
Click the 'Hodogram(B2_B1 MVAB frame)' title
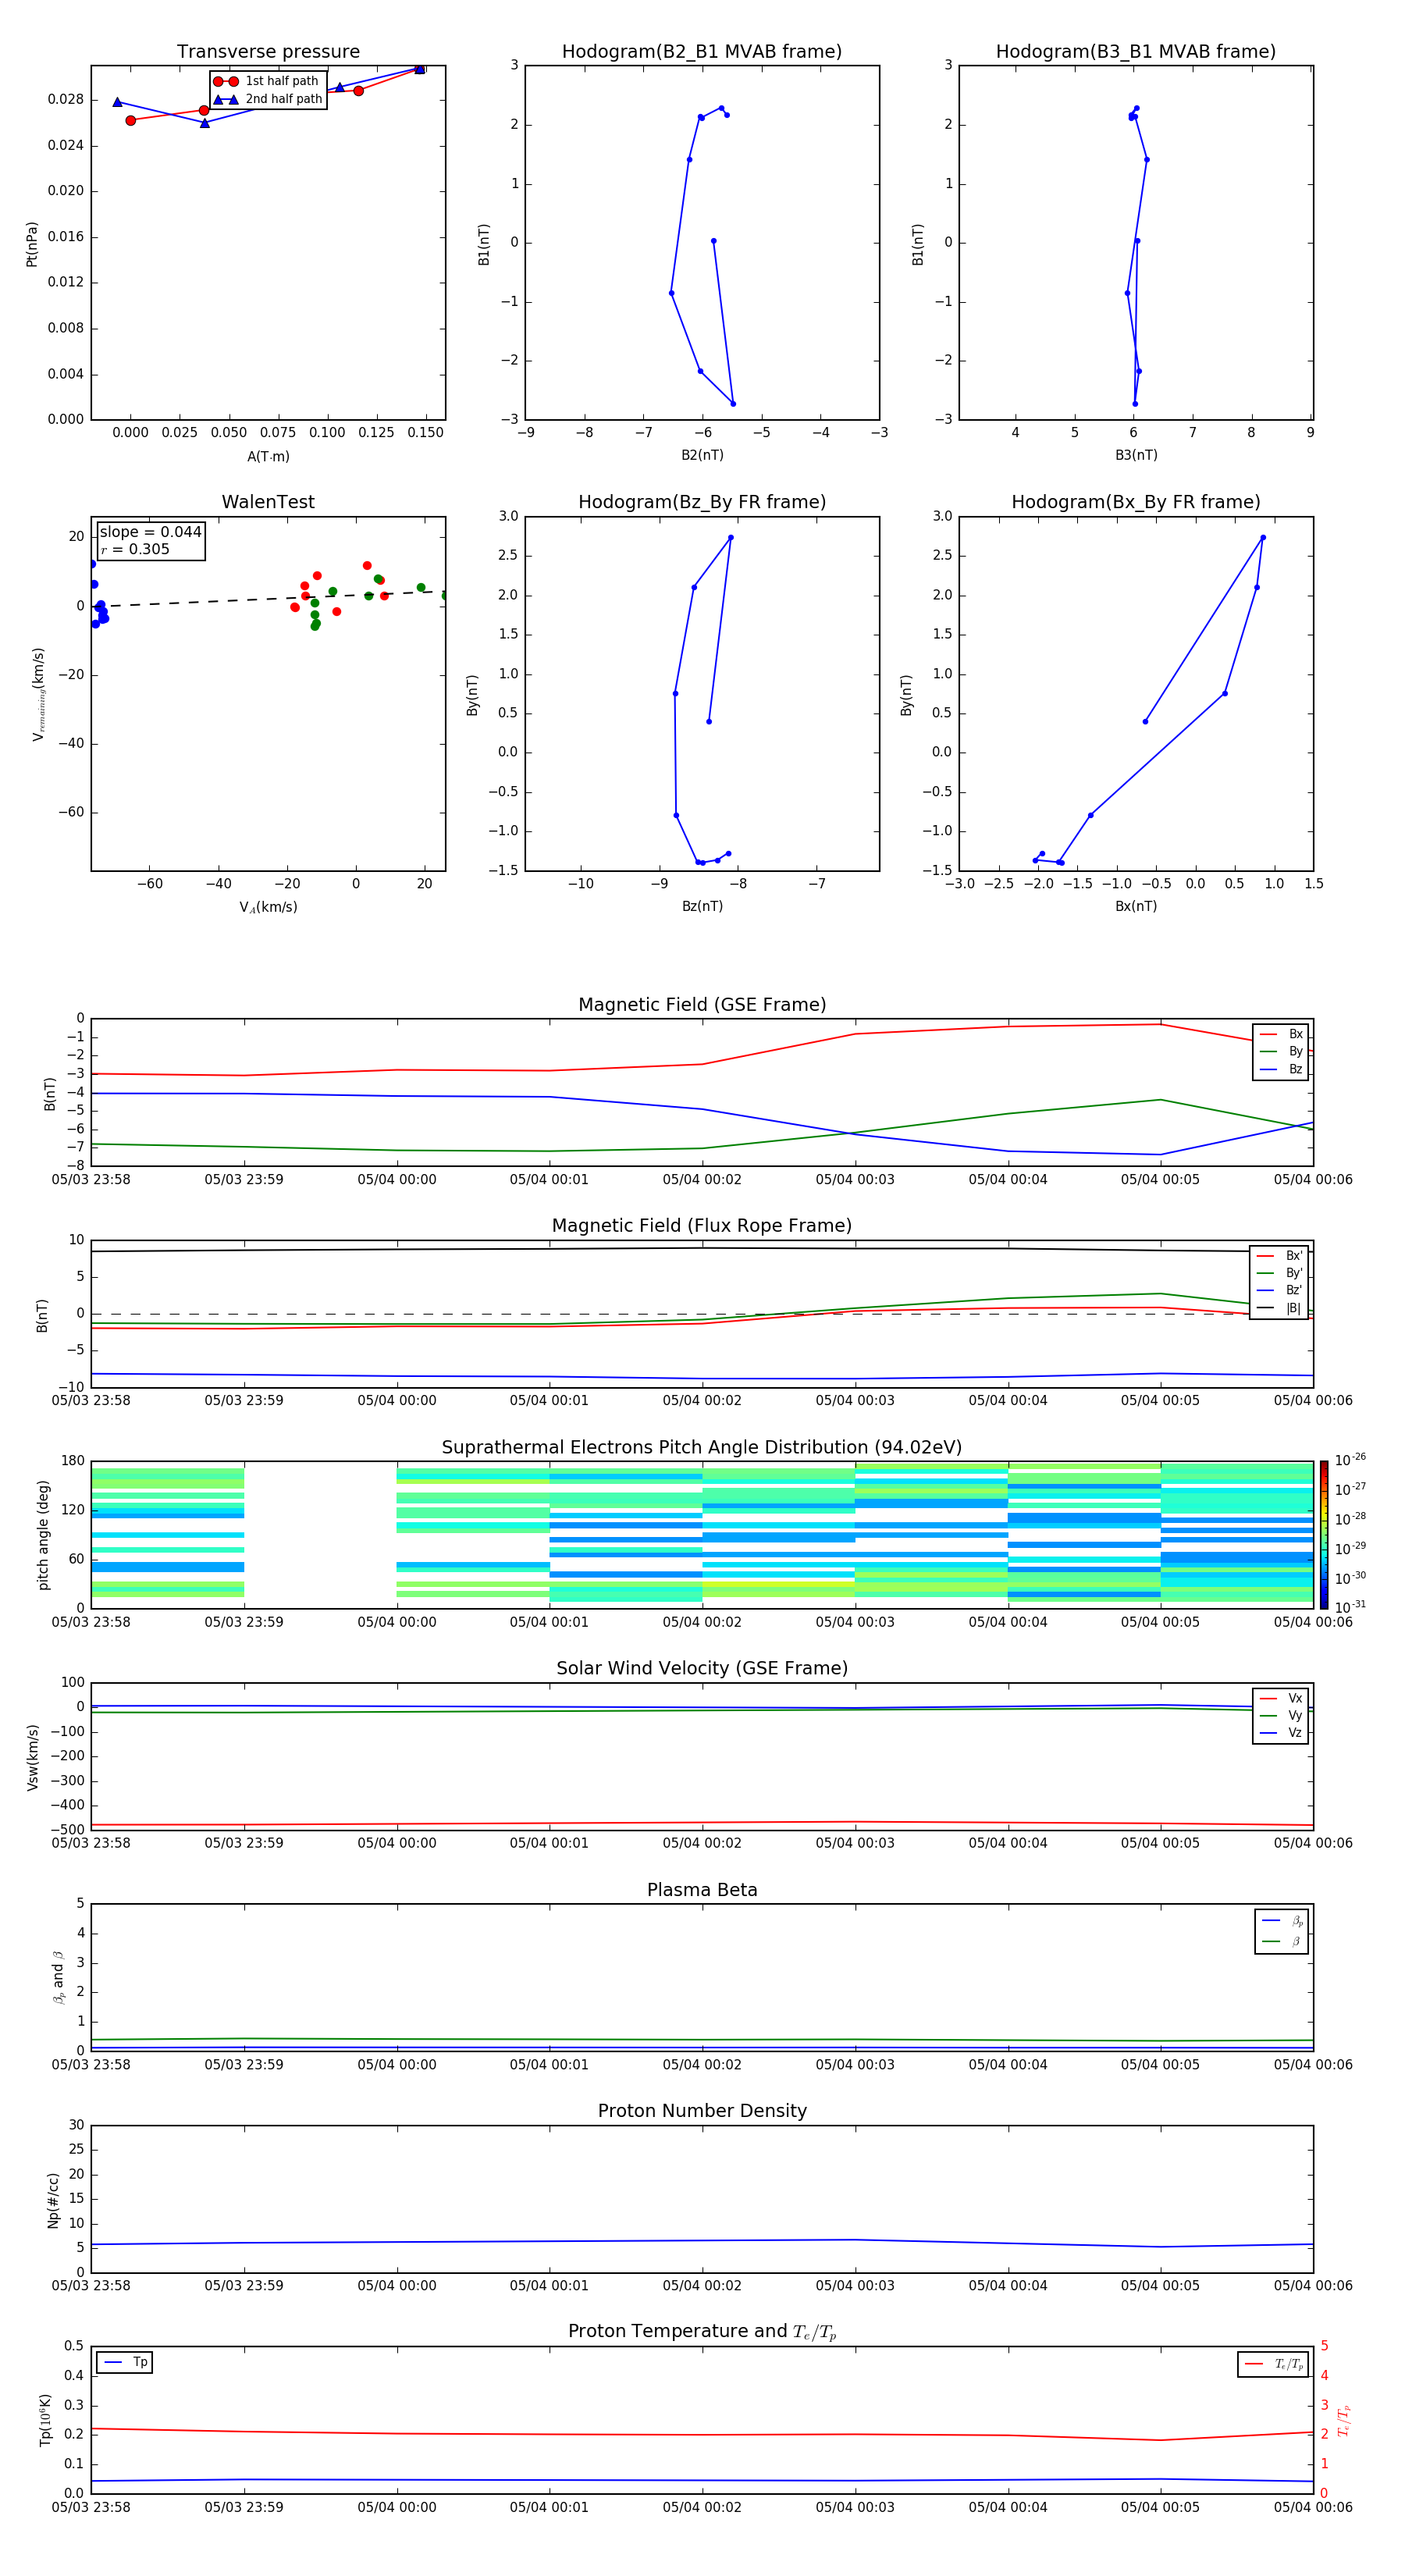pyautogui.click(x=702, y=52)
